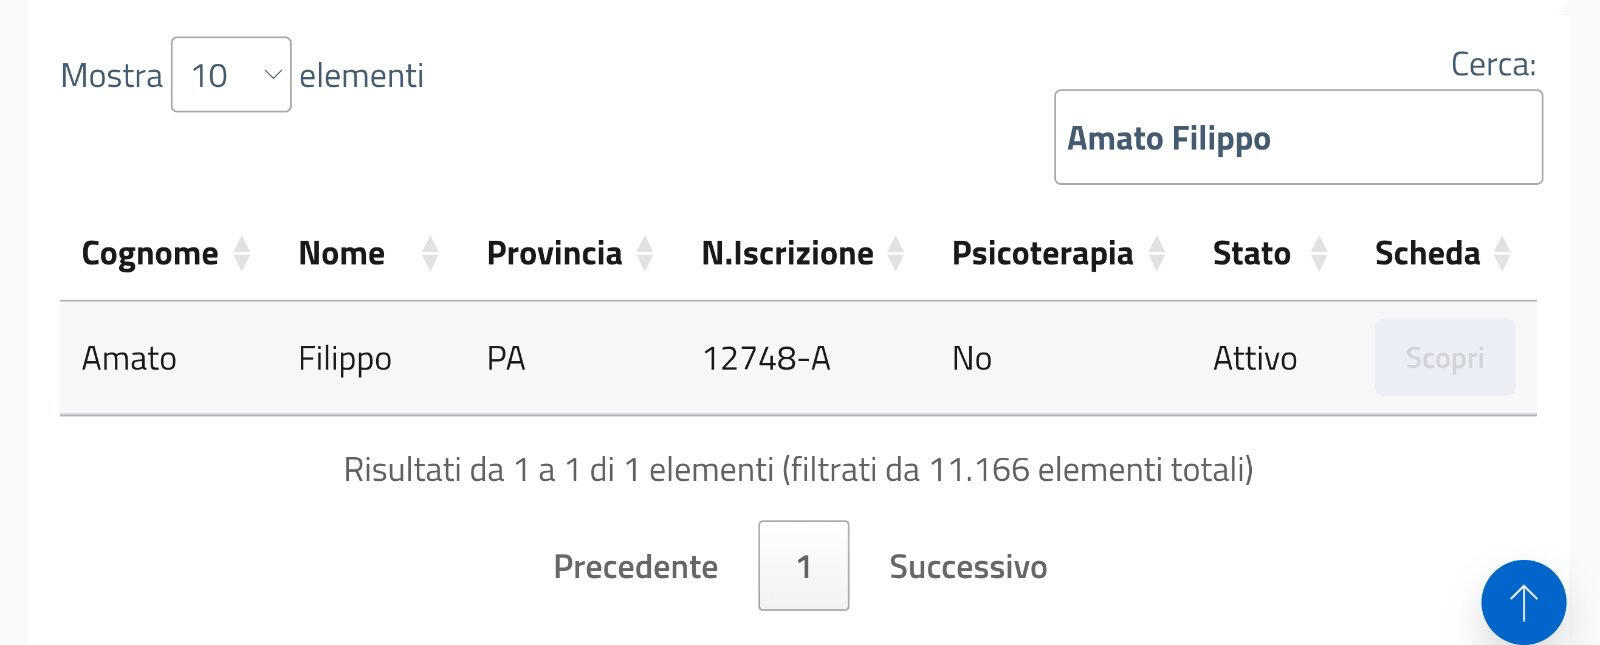Click the Attivo status cell
The width and height of the screenshot is (1600, 645).
[x=1255, y=358]
